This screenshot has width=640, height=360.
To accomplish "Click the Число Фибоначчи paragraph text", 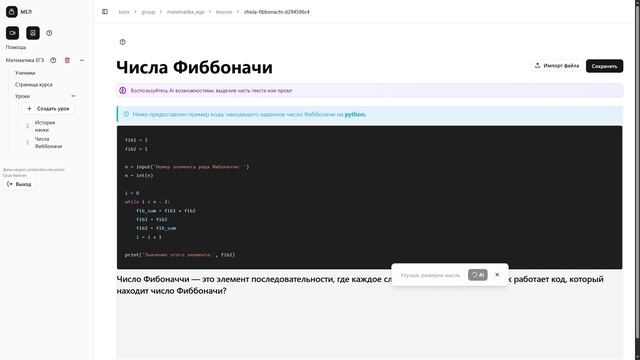I will [360, 285].
